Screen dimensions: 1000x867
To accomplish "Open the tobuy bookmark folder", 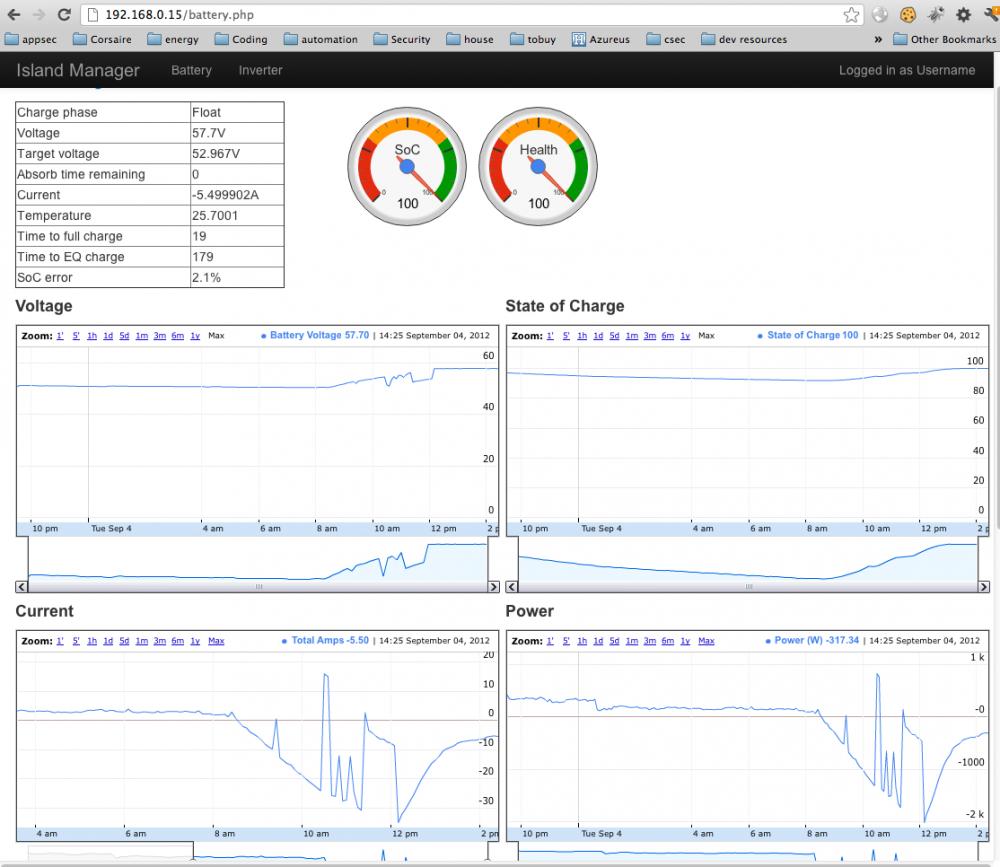I will coord(533,39).
